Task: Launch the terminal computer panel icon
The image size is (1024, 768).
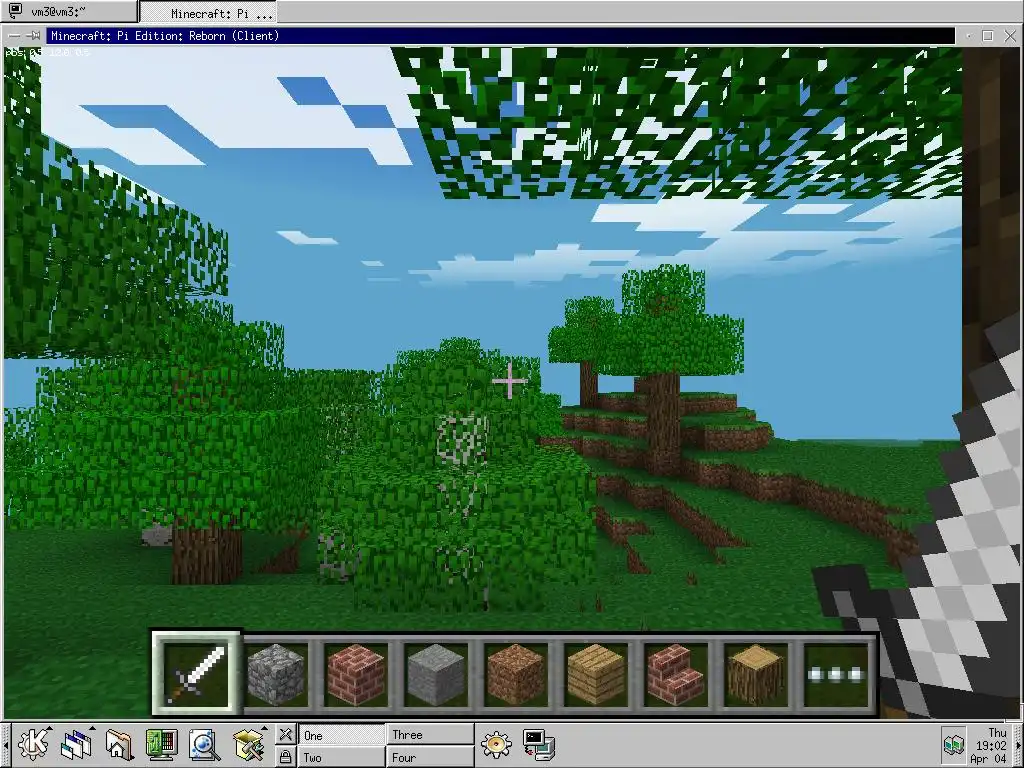Action: [x=539, y=744]
